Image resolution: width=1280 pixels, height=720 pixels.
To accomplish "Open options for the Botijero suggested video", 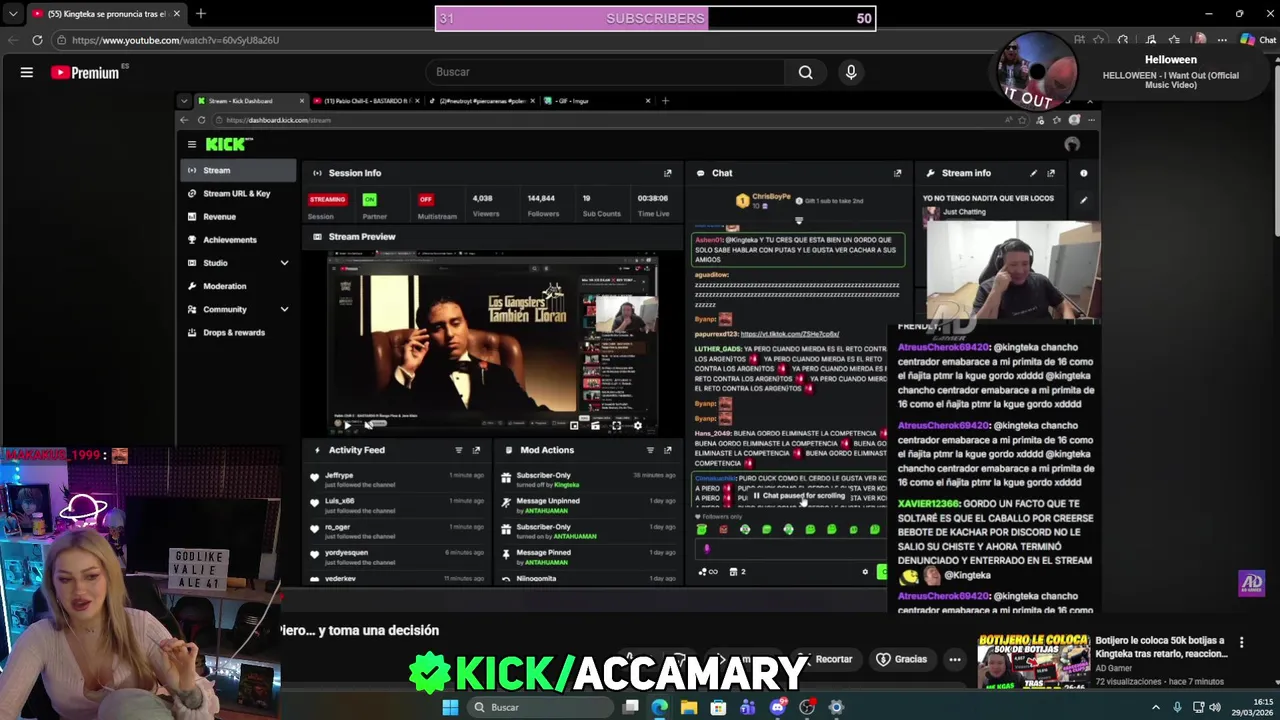I will [1241, 642].
